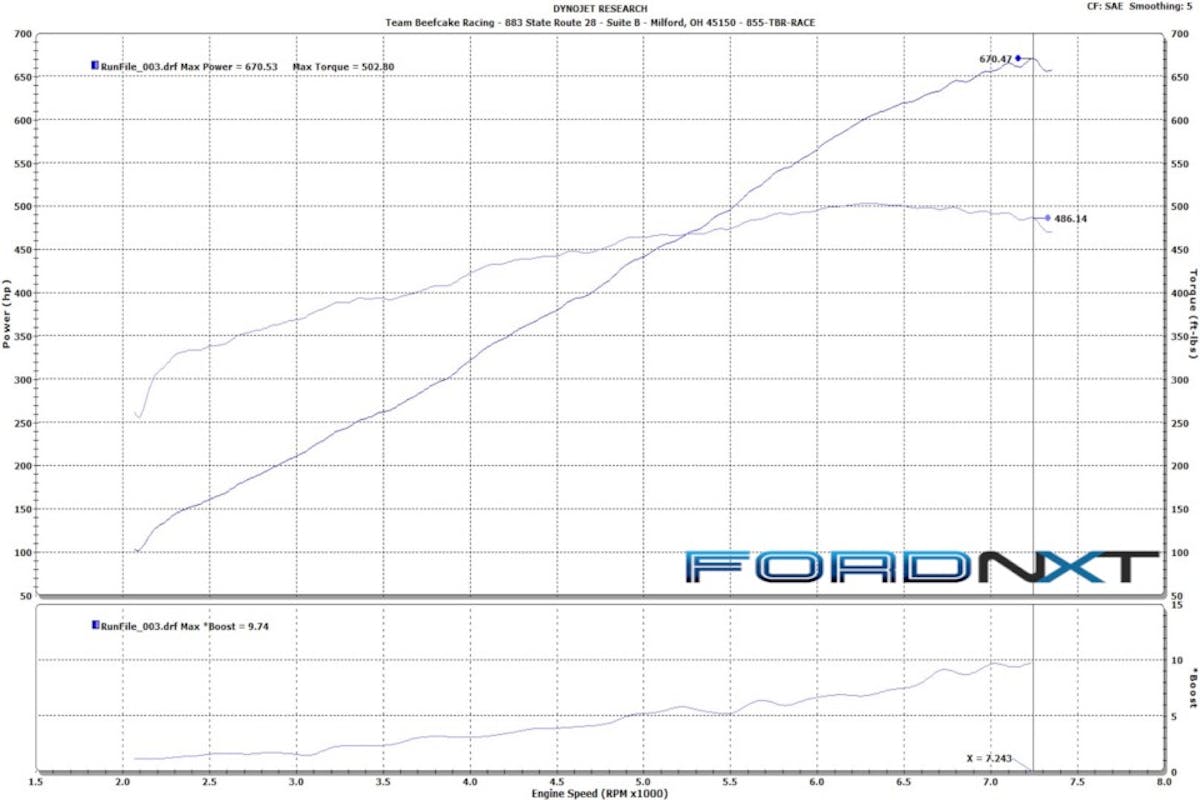Click the vertical cursor line in boost graph

pos(1033,700)
